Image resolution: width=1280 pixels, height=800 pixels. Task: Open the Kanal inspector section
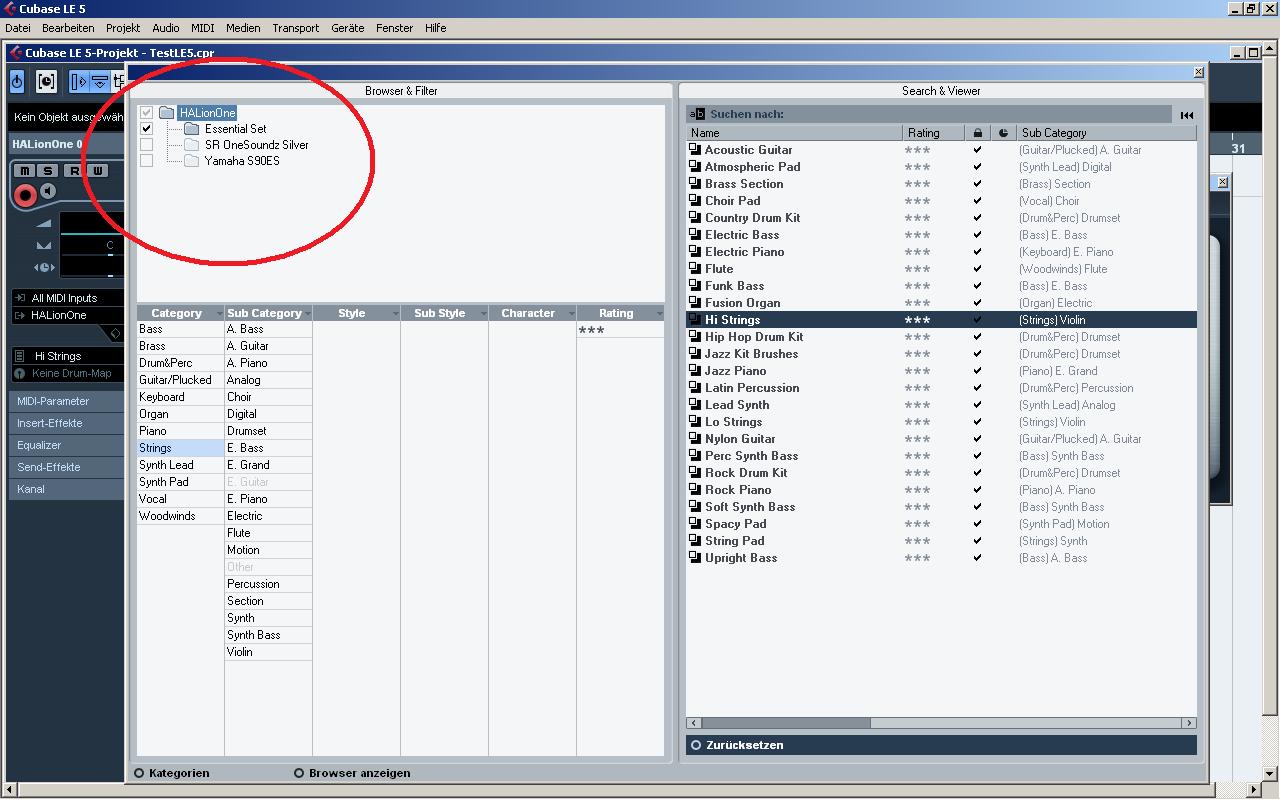[x=67, y=489]
